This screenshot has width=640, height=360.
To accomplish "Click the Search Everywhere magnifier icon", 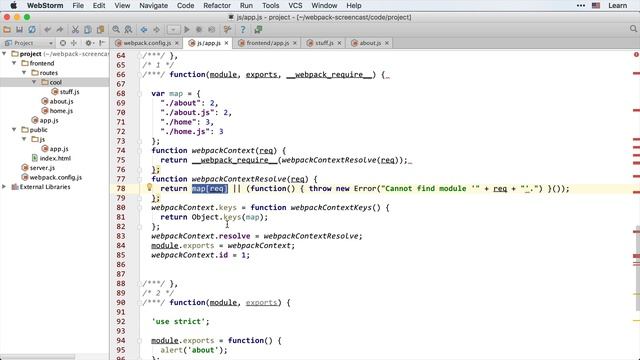I will pyautogui.click(x=633, y=29).
